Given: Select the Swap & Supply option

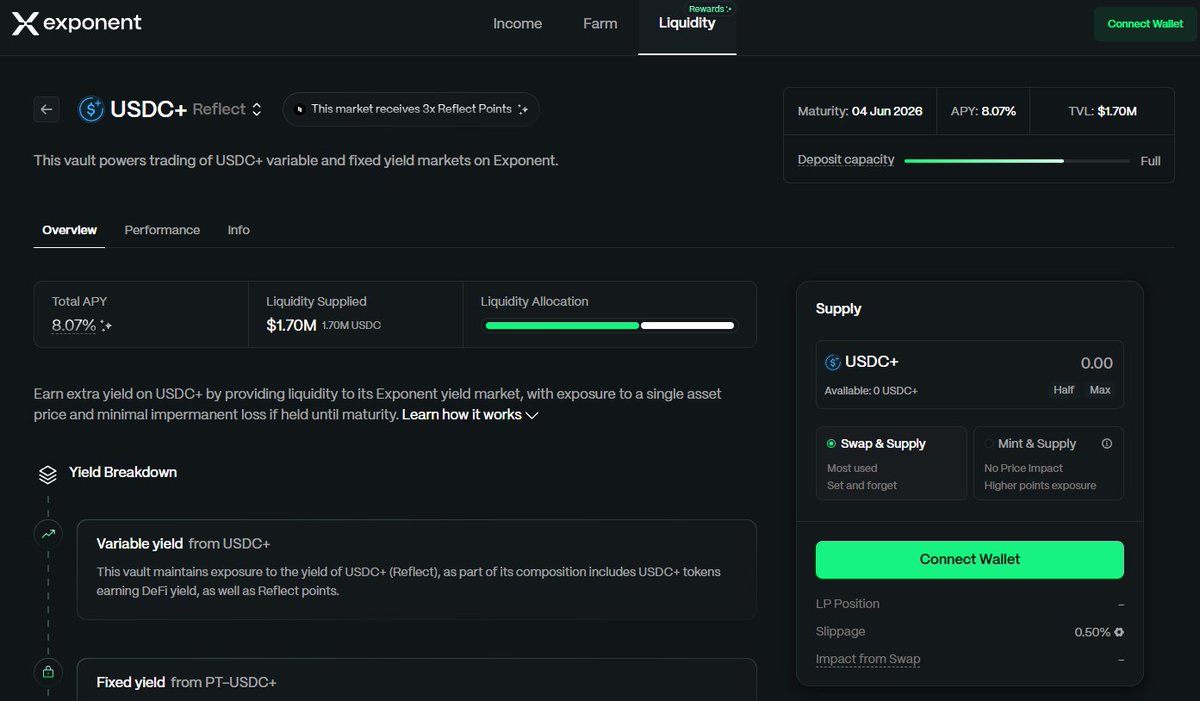Looking at the screenshot, I should point(891,464).
